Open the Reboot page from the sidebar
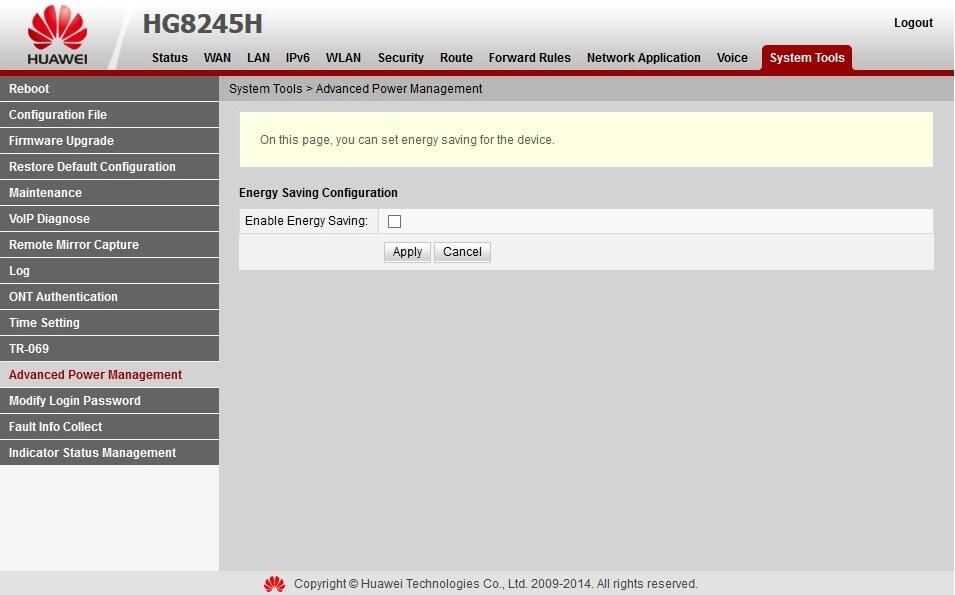Image resolution: width=955 pixels, height=595 pixels. (x=29, y=88)
